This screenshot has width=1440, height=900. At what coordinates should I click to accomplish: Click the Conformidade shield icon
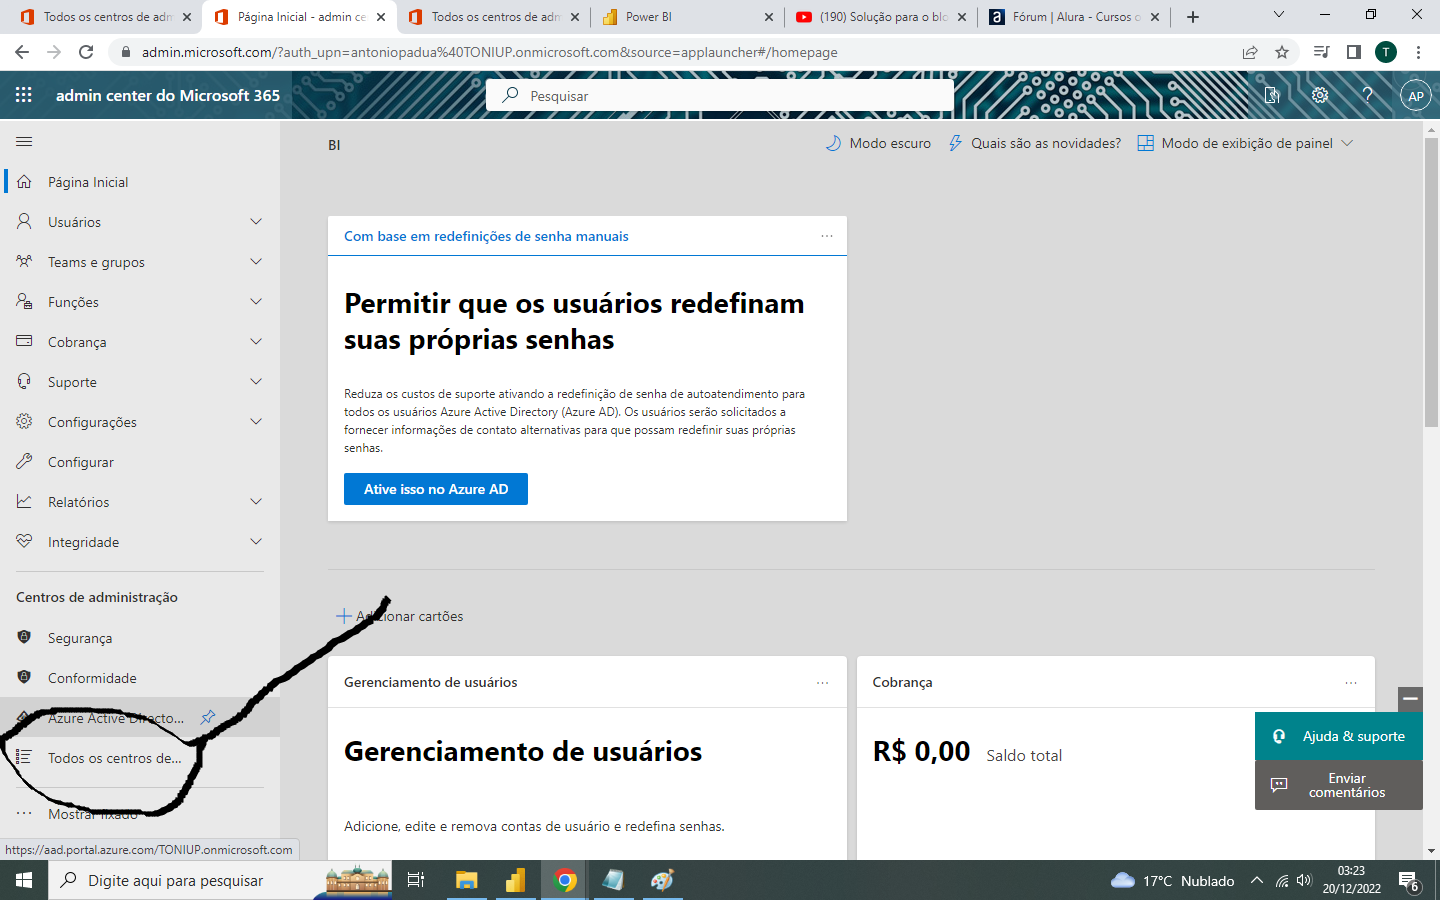(x=24, y=678)
